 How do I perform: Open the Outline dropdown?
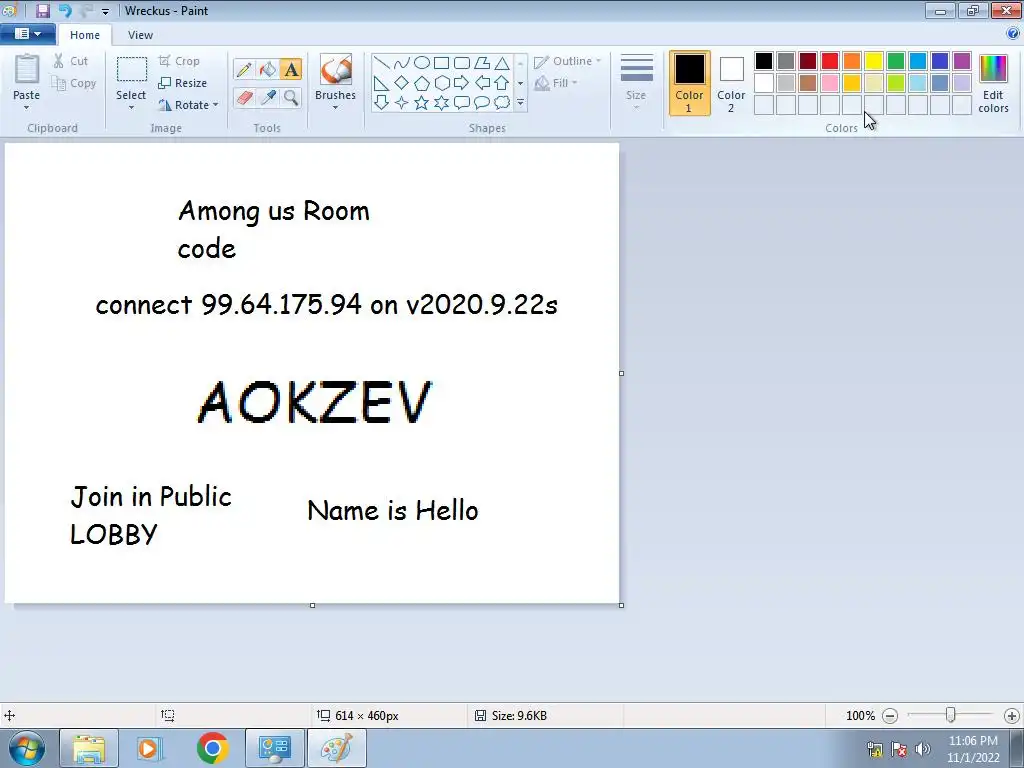568,61
